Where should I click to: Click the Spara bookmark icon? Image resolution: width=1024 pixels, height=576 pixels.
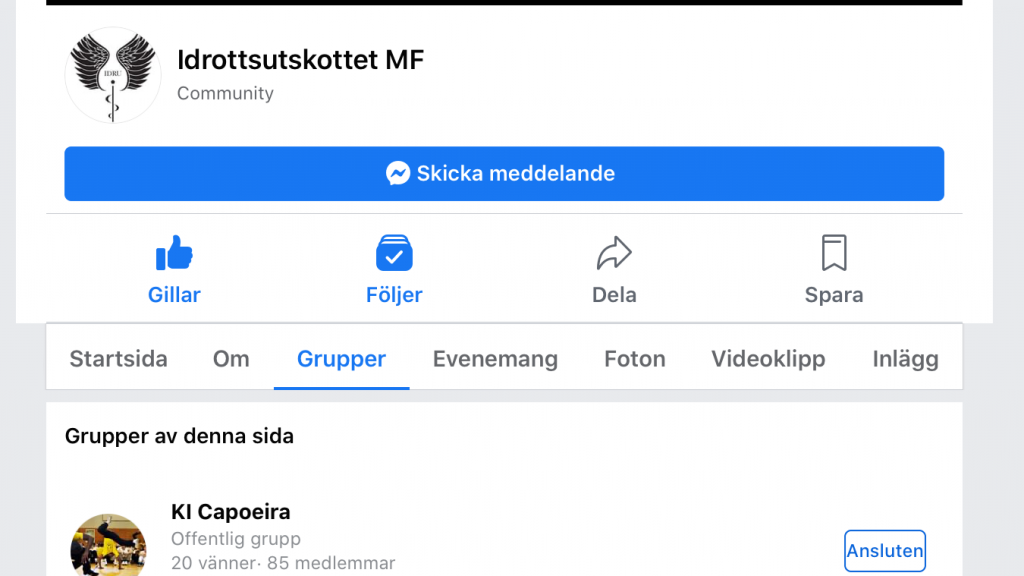point(834,253)
